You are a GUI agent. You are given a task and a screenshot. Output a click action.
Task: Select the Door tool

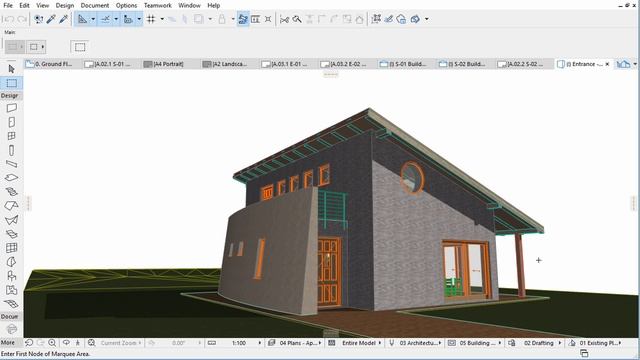click(x=11, y=122)
